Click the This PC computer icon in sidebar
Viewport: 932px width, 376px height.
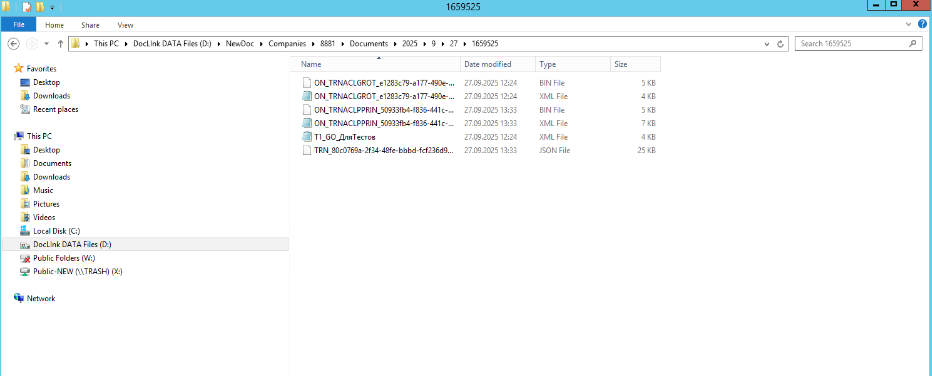[18, 136]
